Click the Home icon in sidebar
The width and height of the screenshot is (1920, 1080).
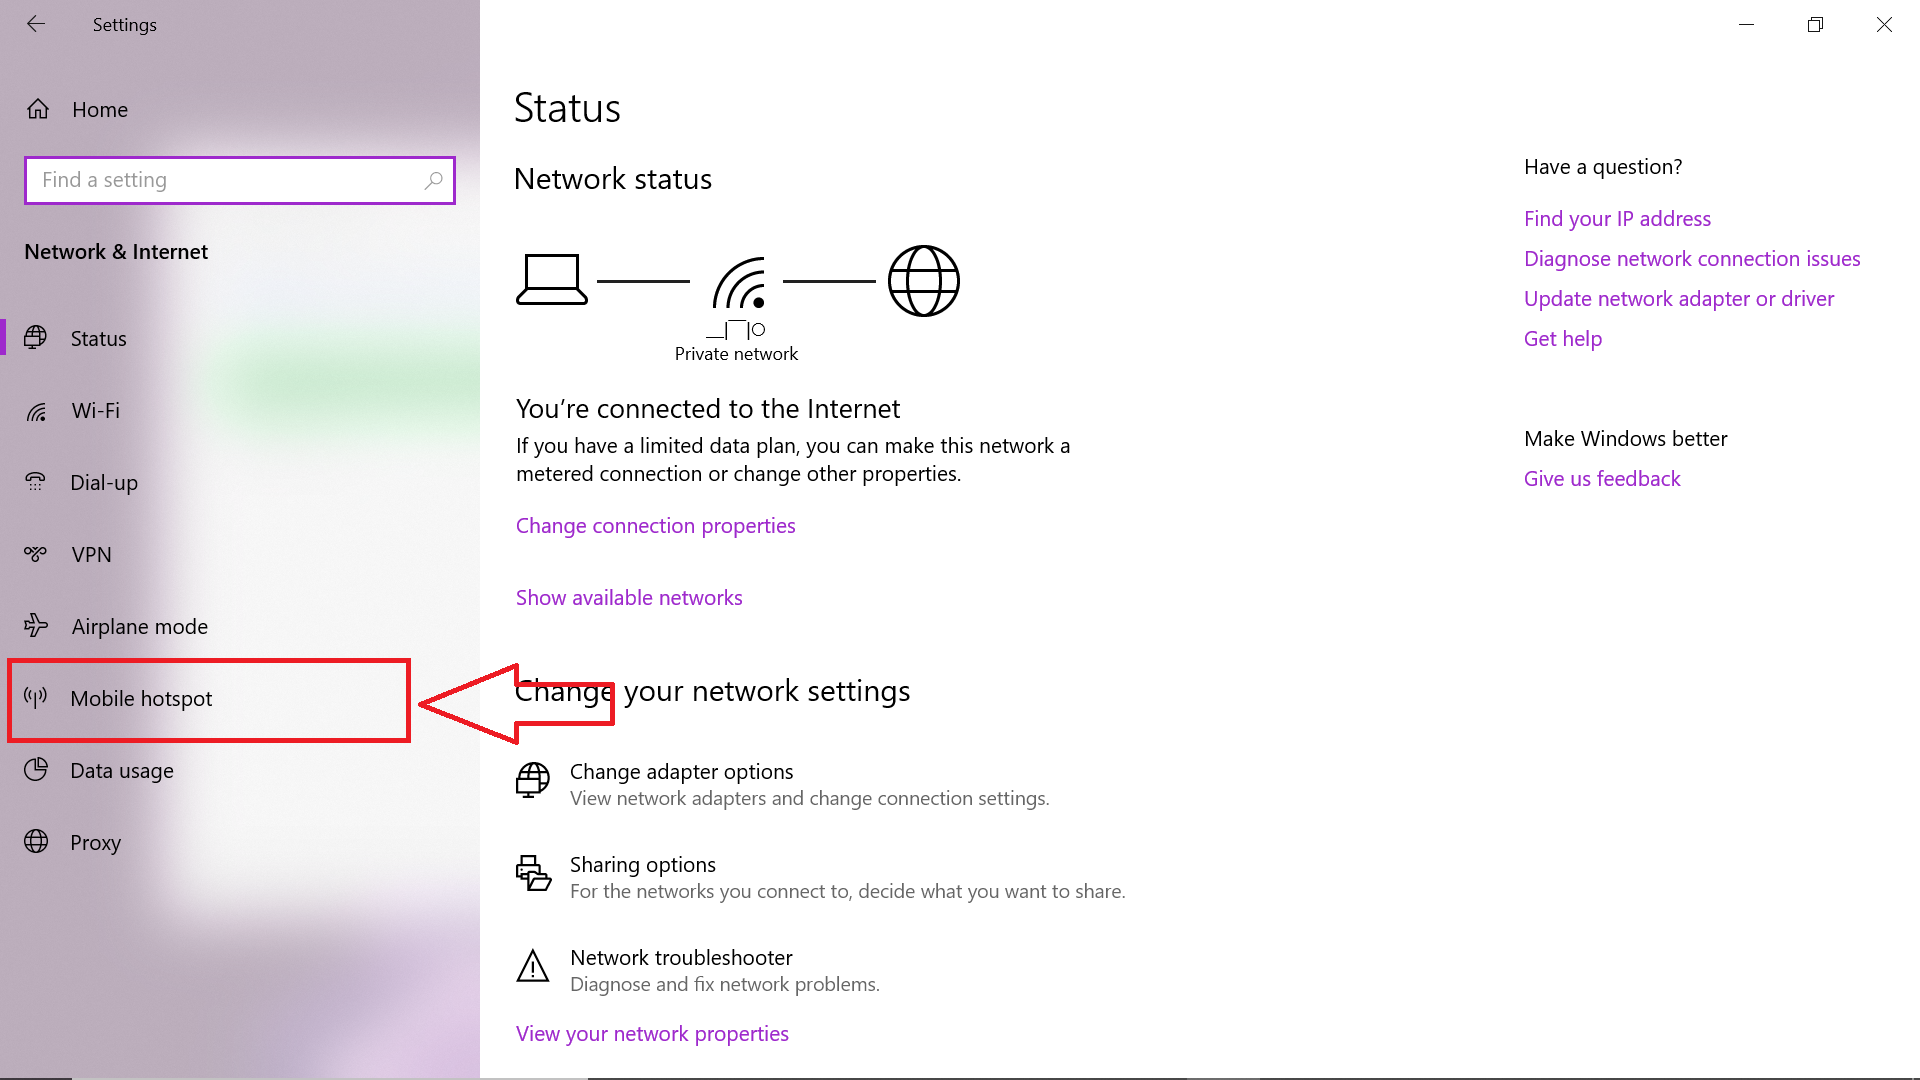(38, 109)
